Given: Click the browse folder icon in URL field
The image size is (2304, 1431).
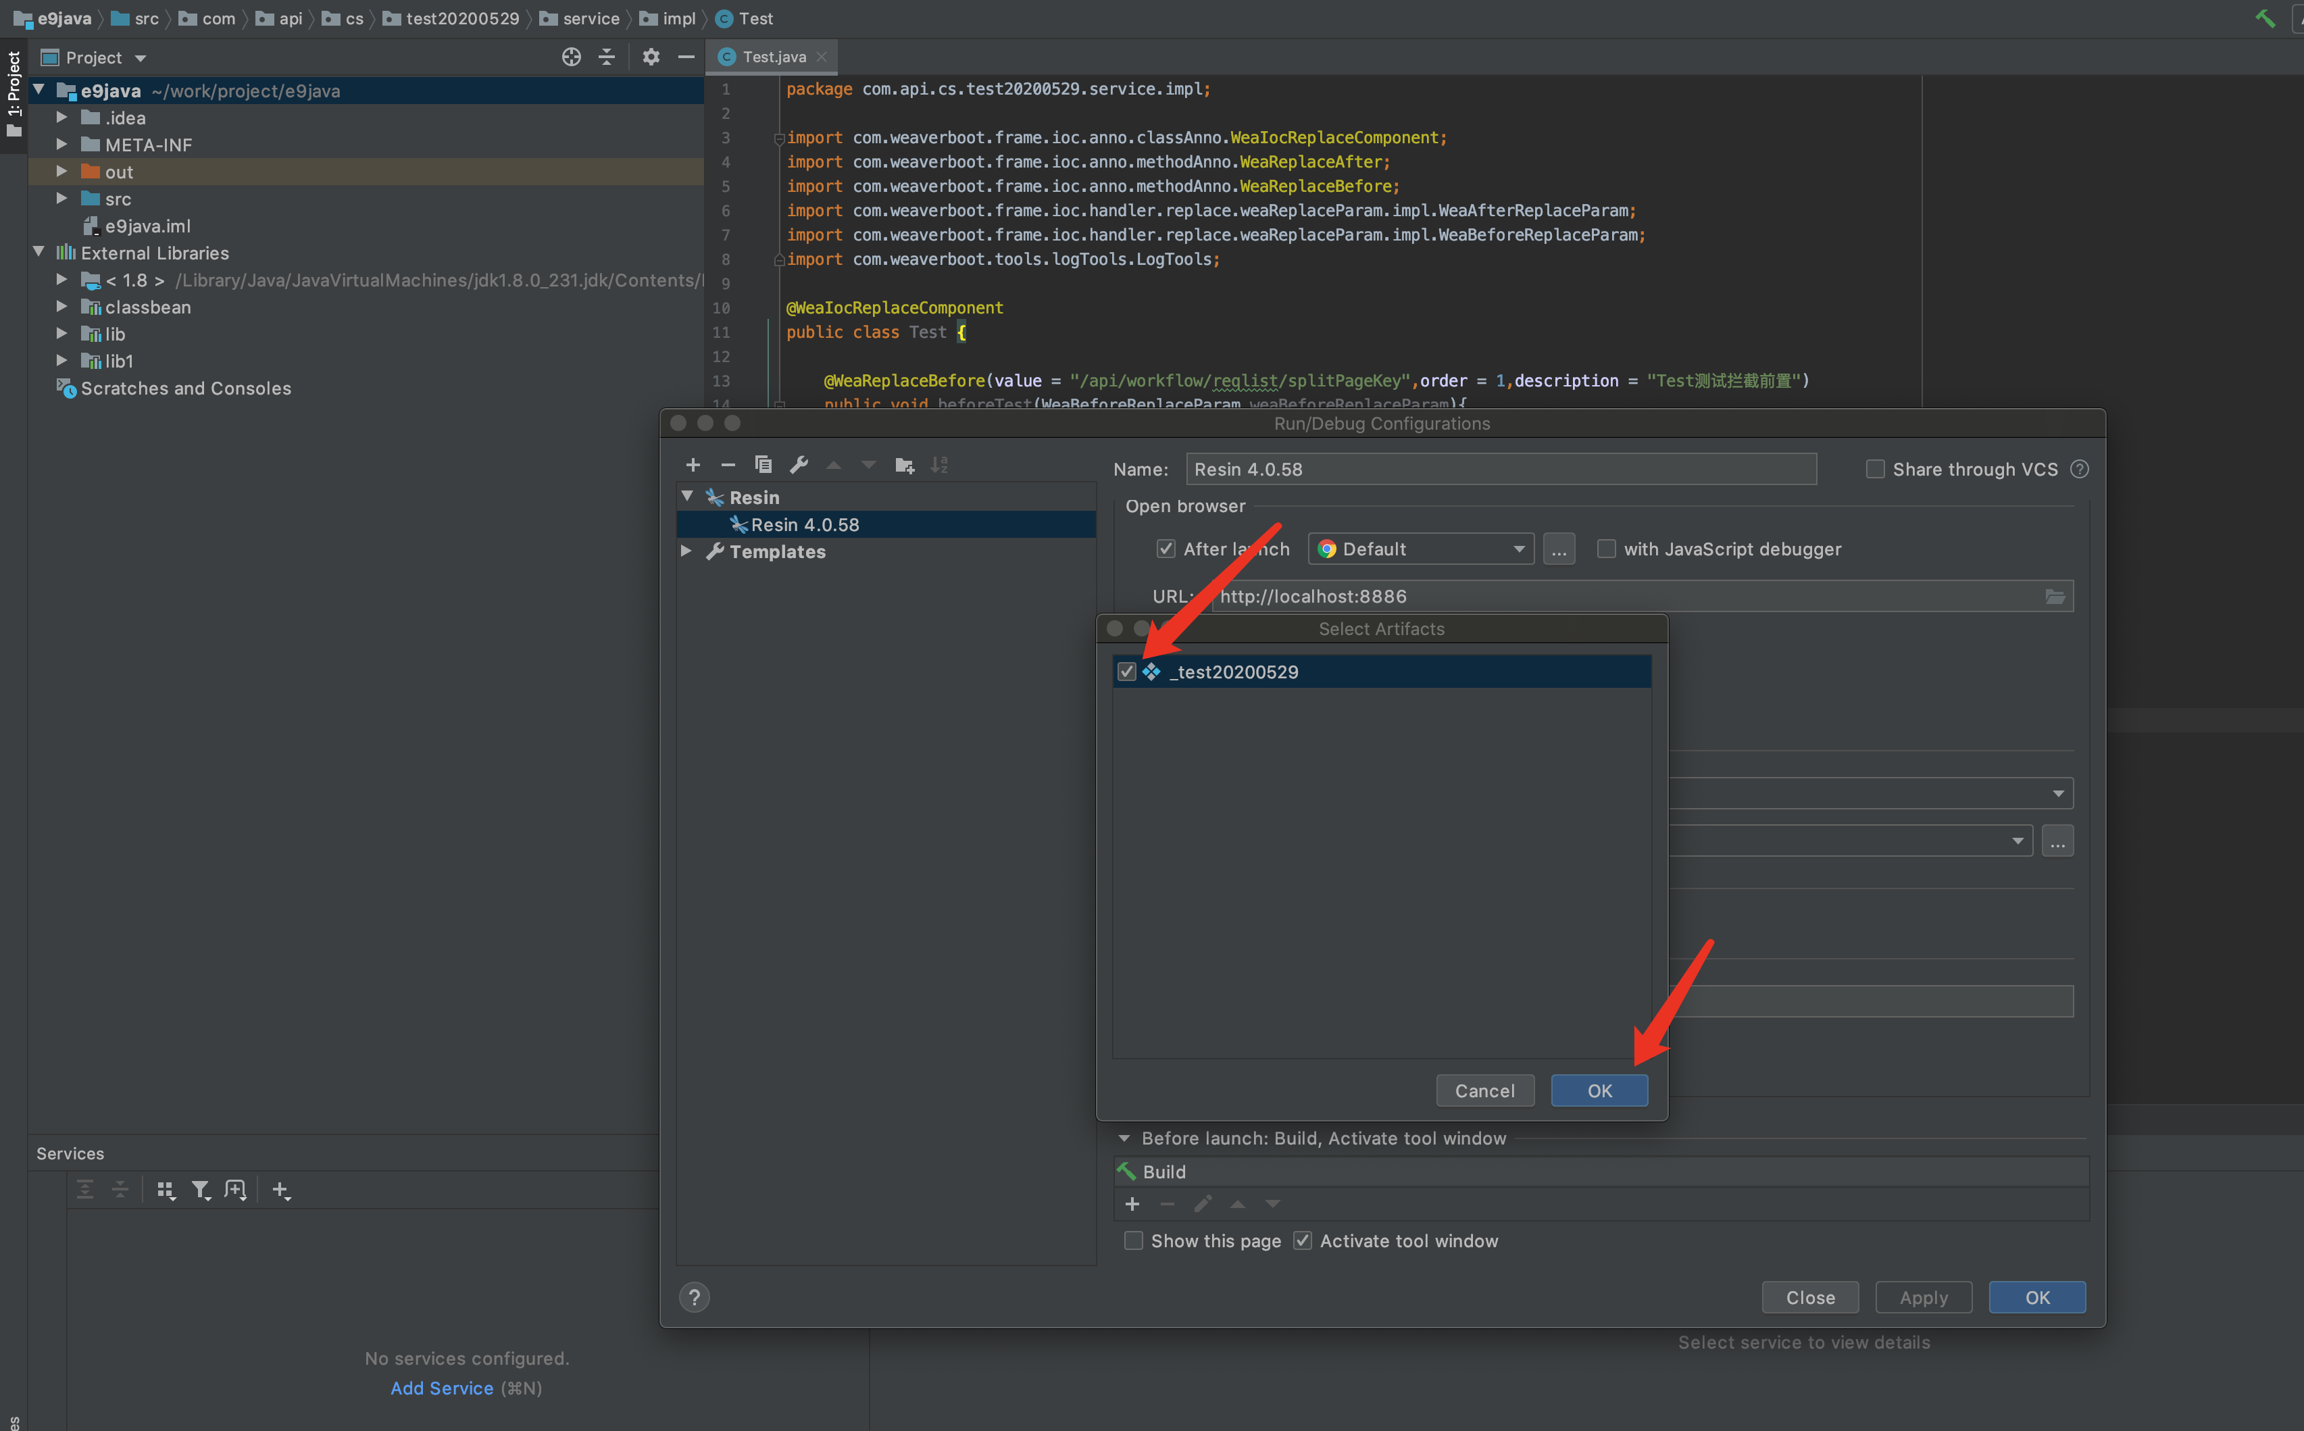Looking at the screenshot, I should pos(2054,596).
